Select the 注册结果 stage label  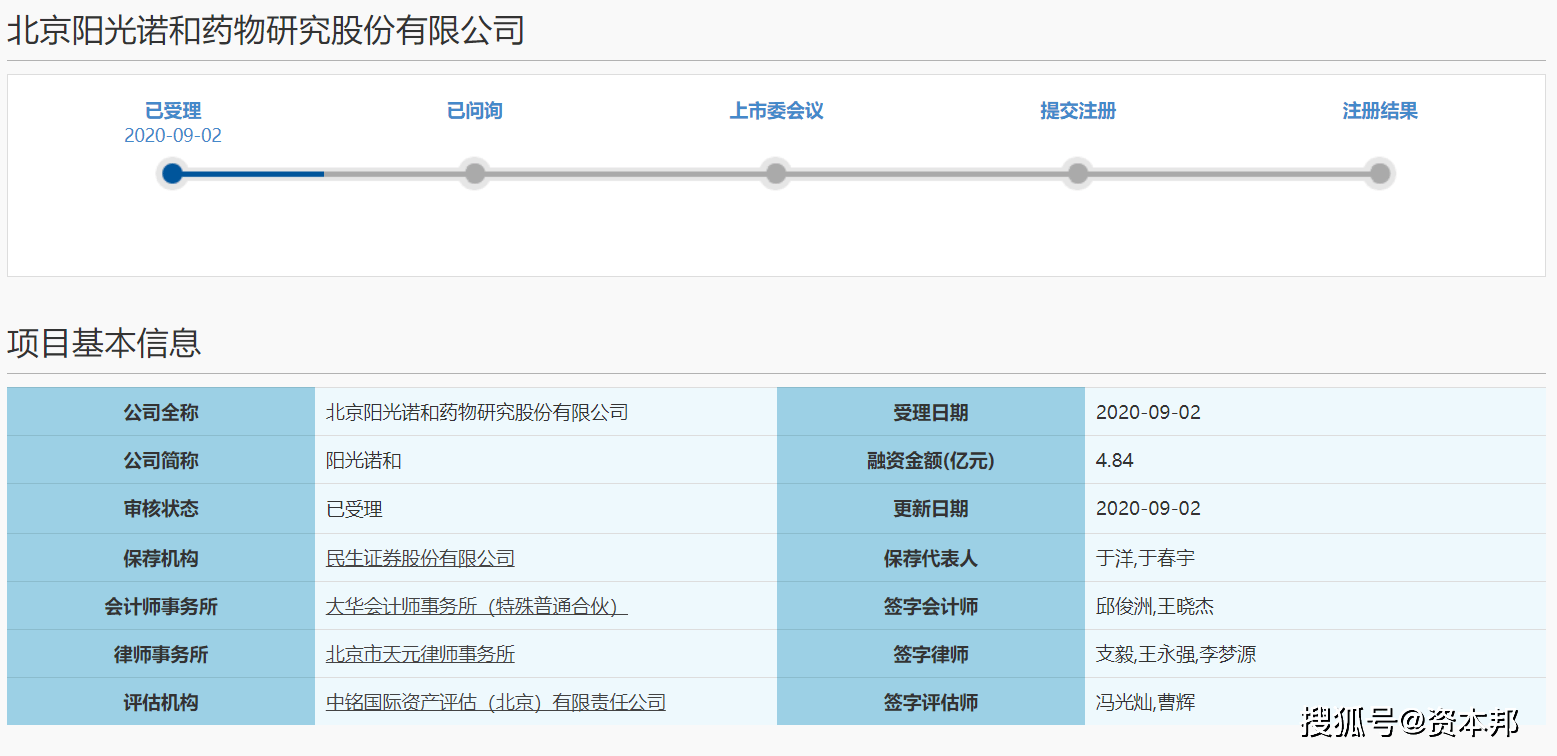point(1380,111)
